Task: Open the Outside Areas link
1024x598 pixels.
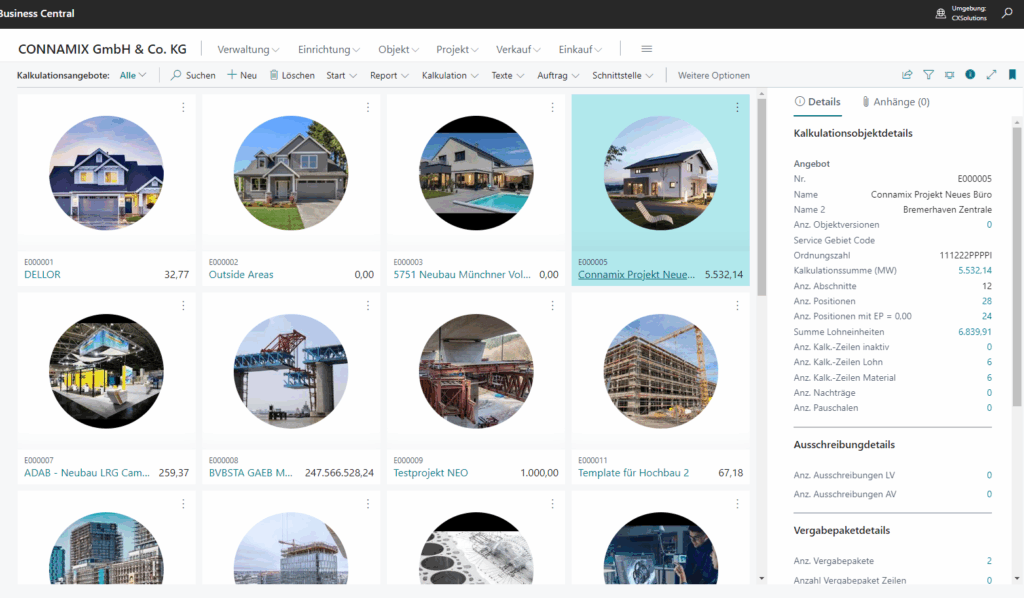Action: (241, 274)
